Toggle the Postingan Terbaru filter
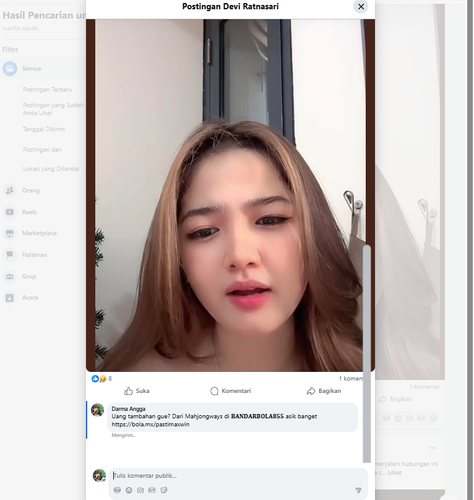Image resolution: width=474 pixels, height=500 pixels. [47, 89]
